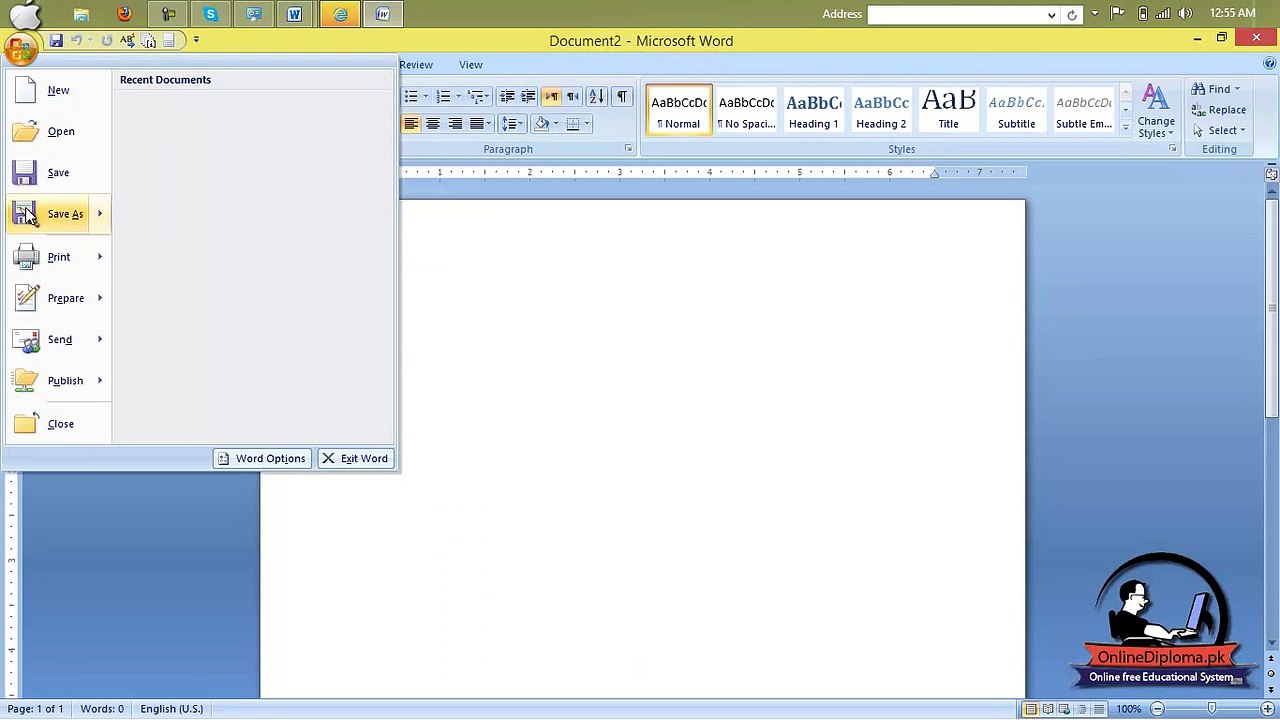Apply the Subtle Emphasis style
This screenshot has height=720, width=1280.
[1084, 110]
